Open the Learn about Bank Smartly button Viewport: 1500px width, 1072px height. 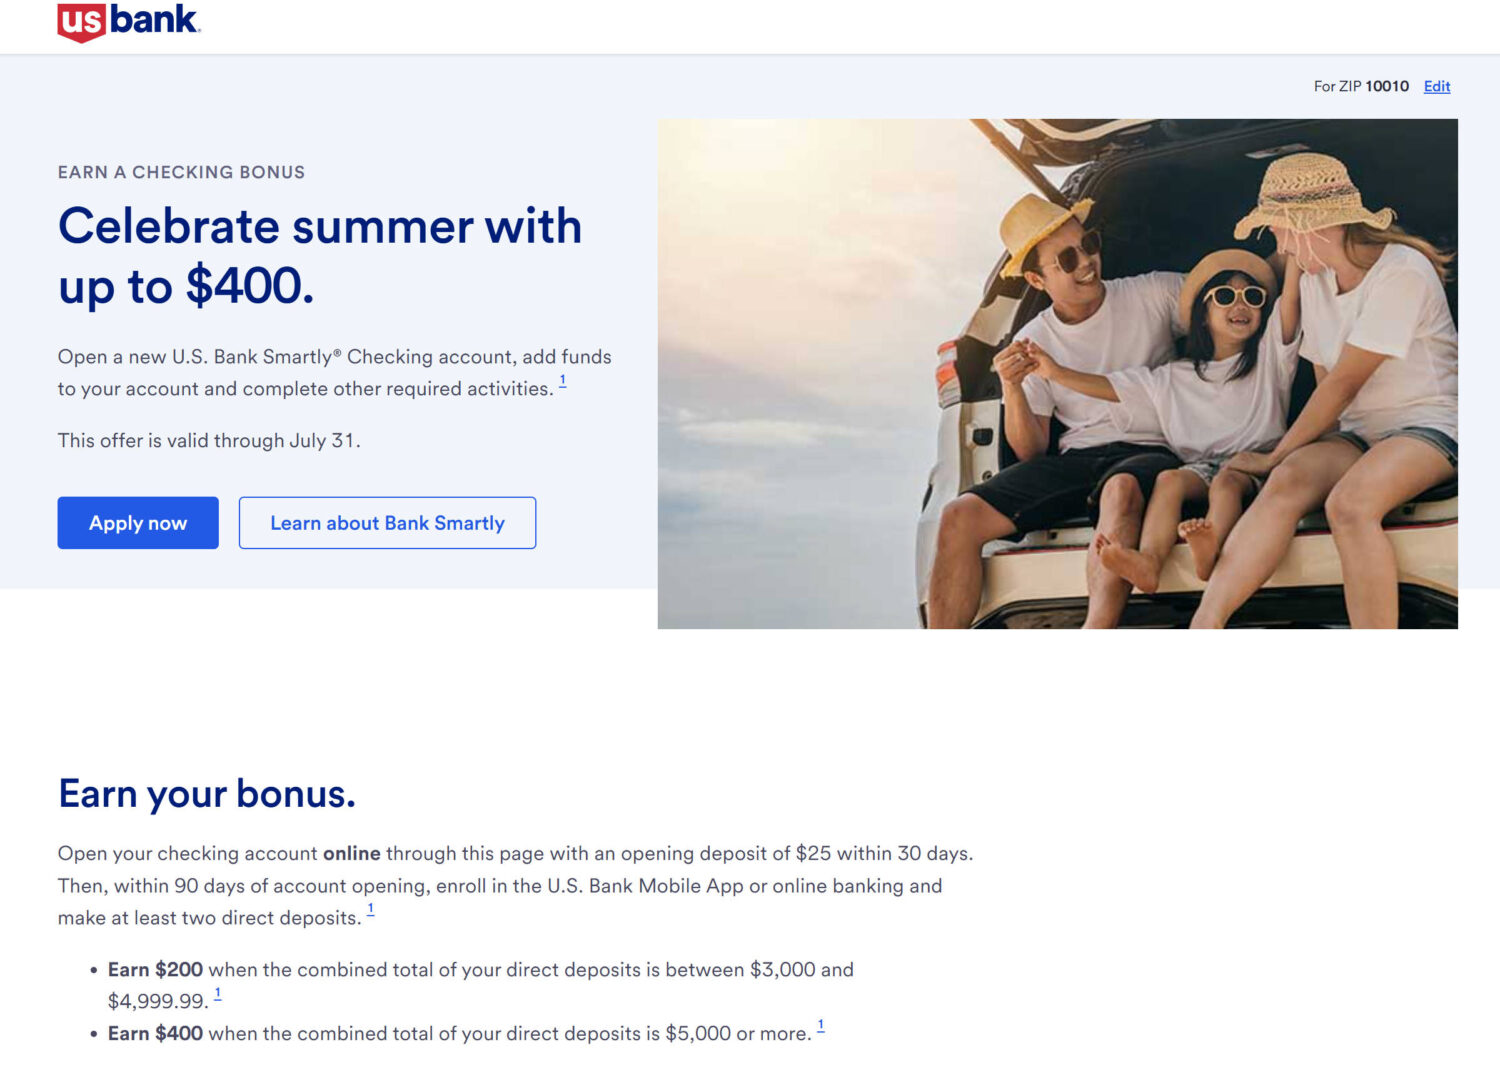point(387,523)
